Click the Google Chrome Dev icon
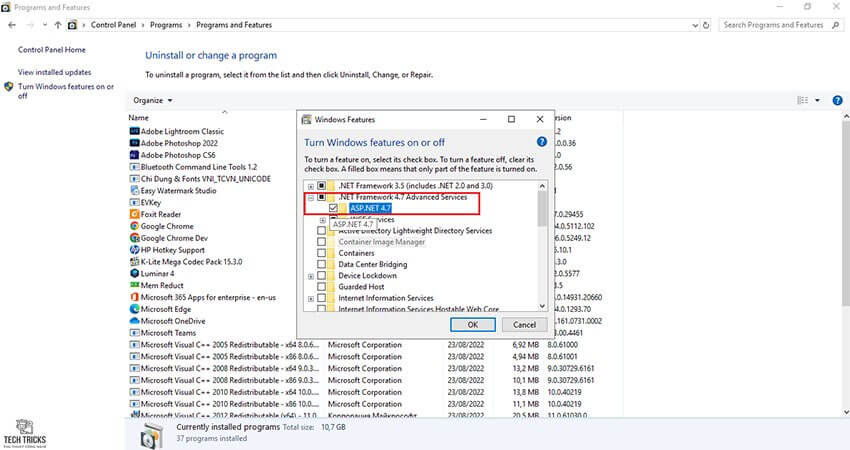This screenshot has width=850, height=450. pos(134,238)
